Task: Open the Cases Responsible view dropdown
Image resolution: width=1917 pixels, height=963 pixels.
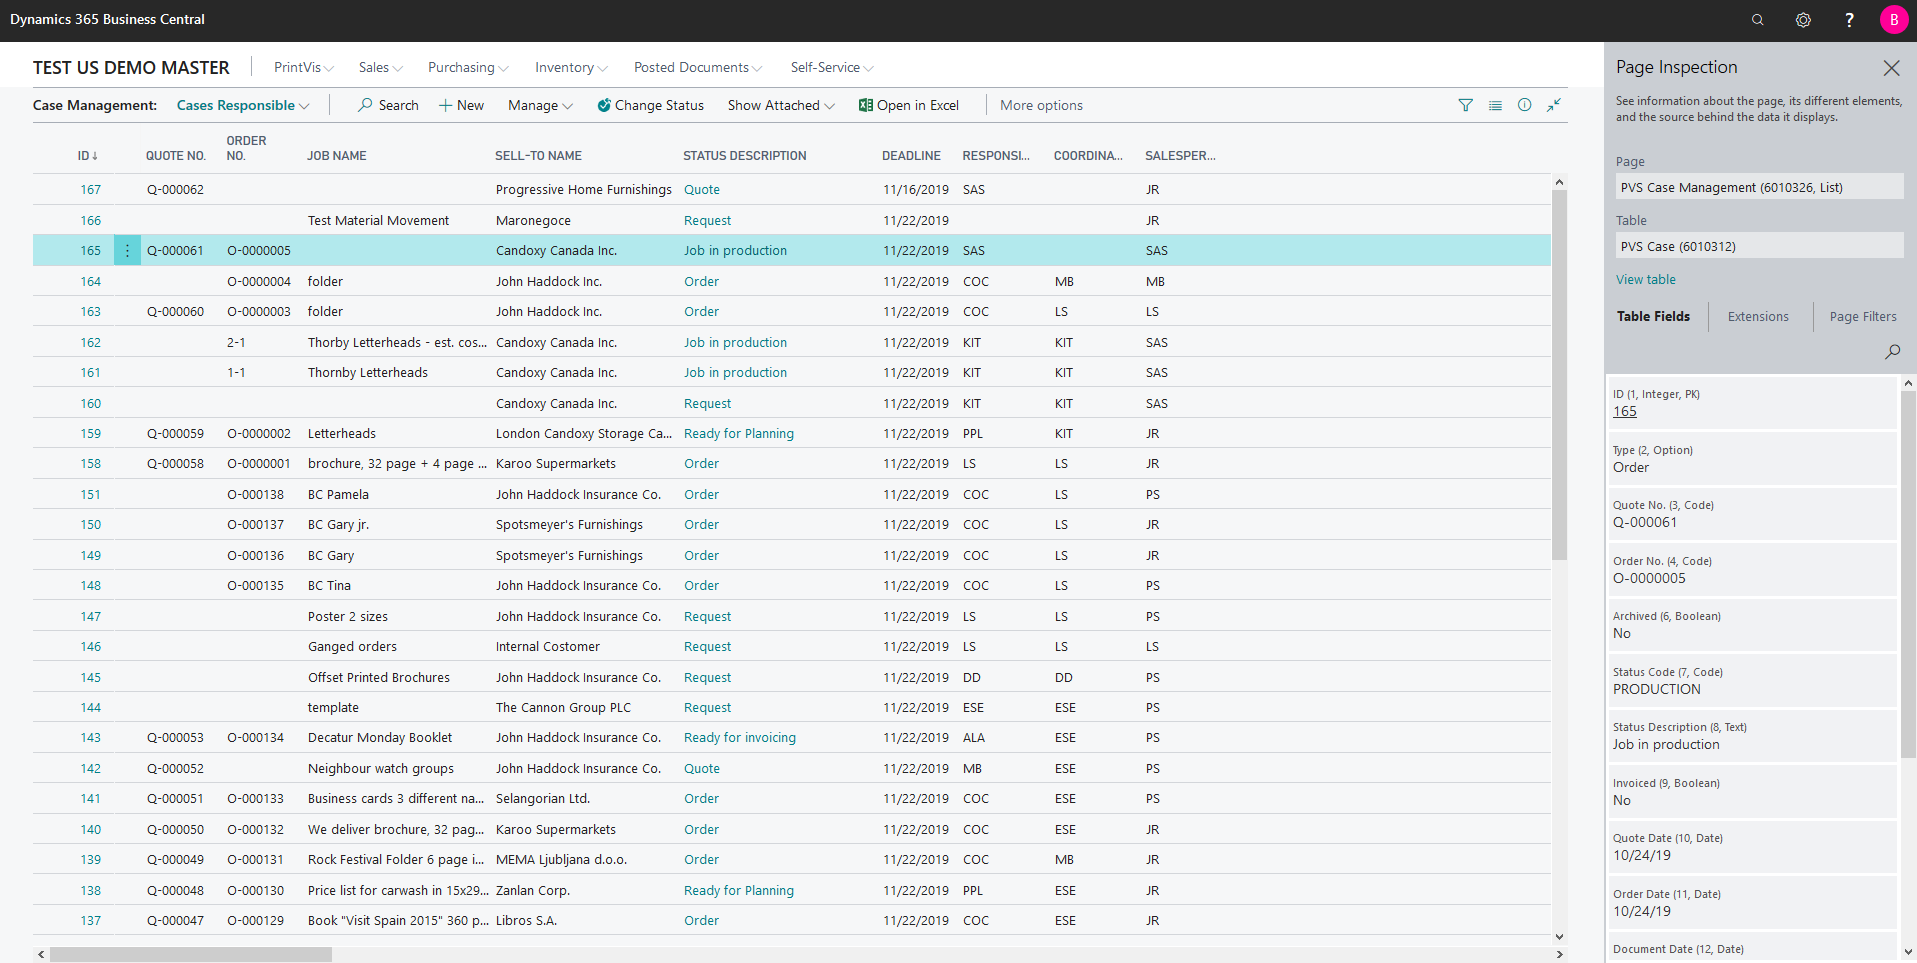Action: tap(243, 105)
